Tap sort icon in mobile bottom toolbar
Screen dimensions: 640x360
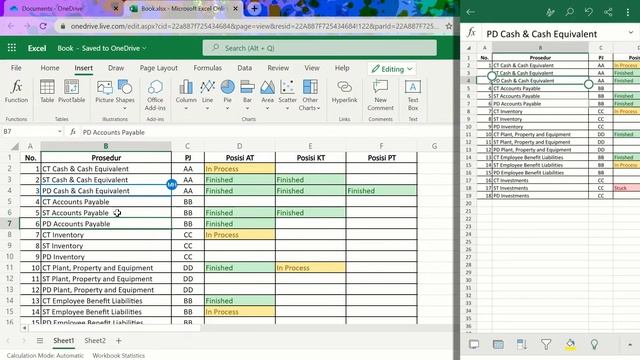522,344
